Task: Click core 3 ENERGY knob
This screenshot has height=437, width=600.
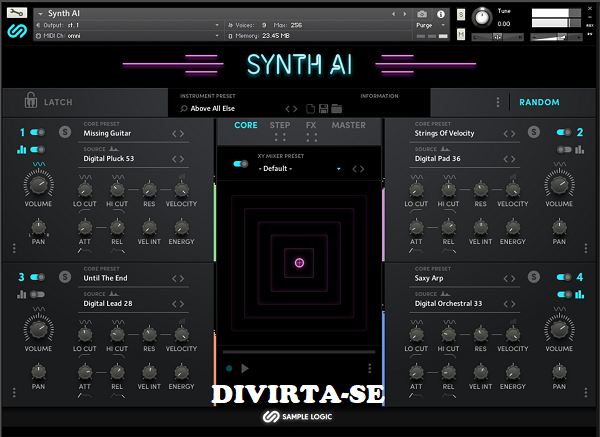Action: point(181,372)
